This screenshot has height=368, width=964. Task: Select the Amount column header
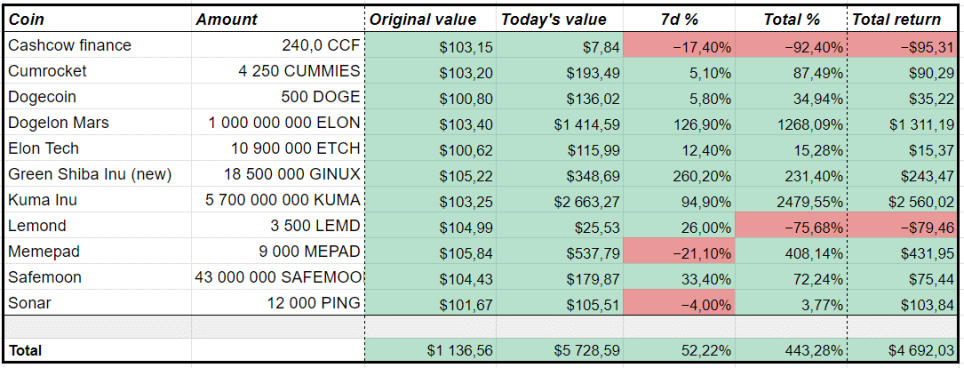point(278,20)
